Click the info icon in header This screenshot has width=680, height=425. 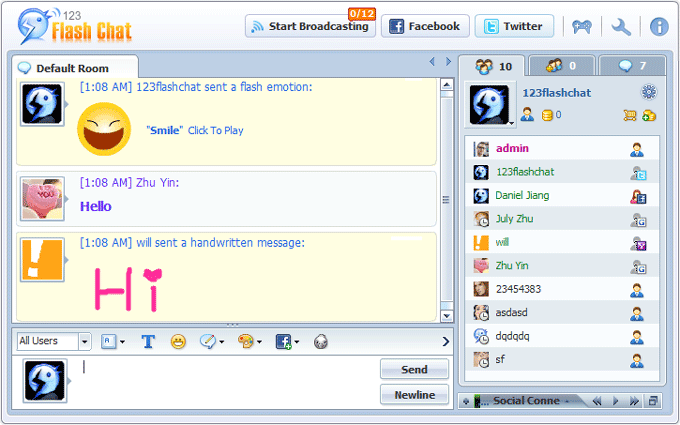pyautogui.click(x=659, y=27)
